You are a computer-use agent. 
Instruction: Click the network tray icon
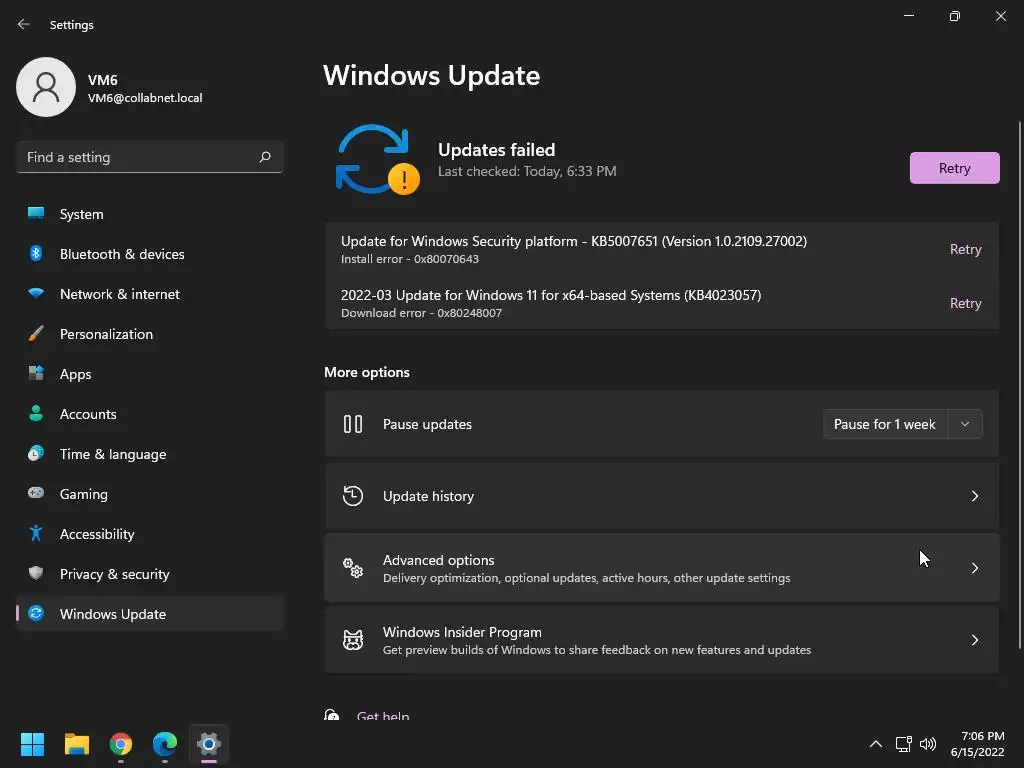[x=903, y=744]
